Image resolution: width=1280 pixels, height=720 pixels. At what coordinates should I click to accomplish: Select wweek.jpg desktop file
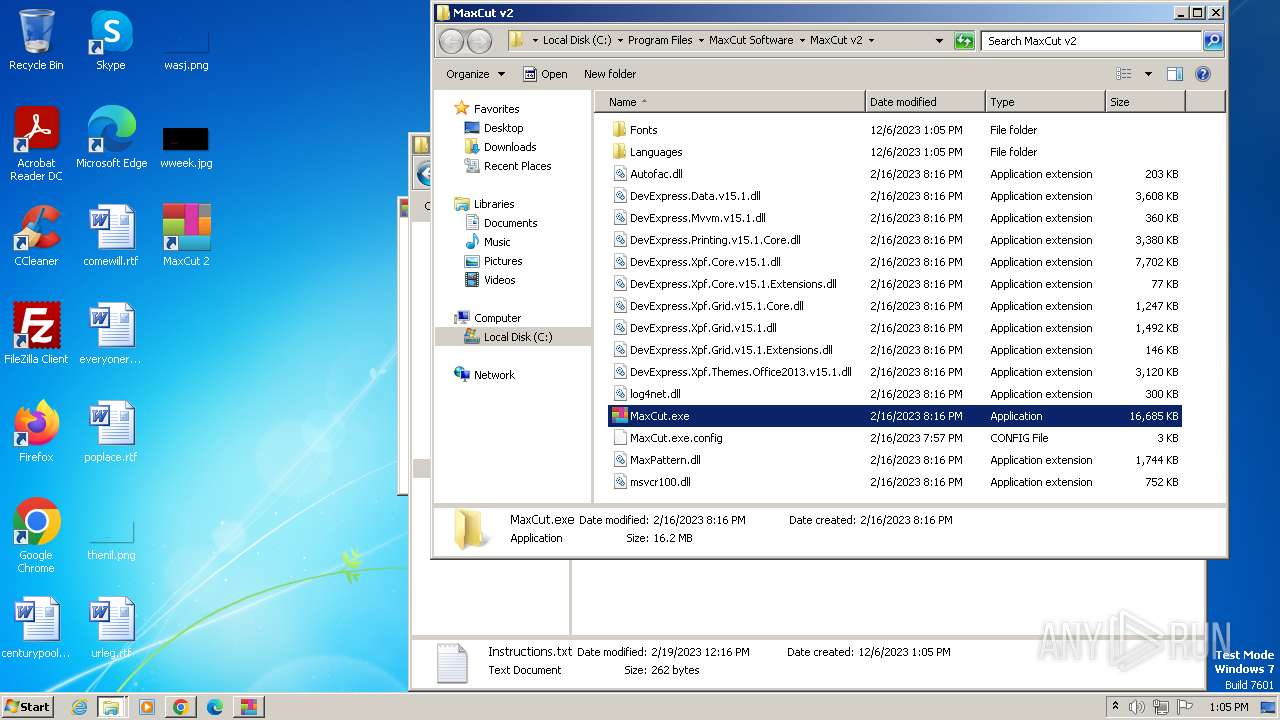(x=186, y=145)
